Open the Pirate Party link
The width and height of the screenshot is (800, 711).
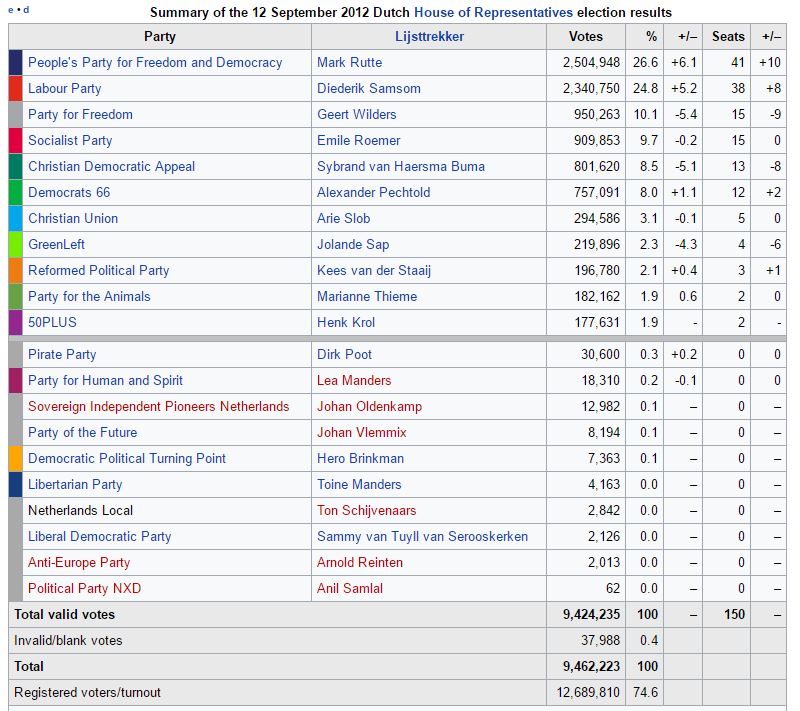click(62, 355)
